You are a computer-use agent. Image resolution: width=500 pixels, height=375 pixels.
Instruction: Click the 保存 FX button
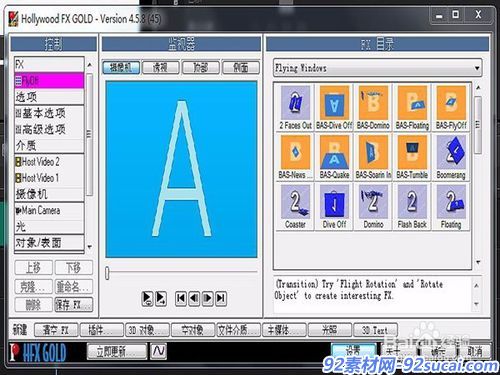pos(74,305)
